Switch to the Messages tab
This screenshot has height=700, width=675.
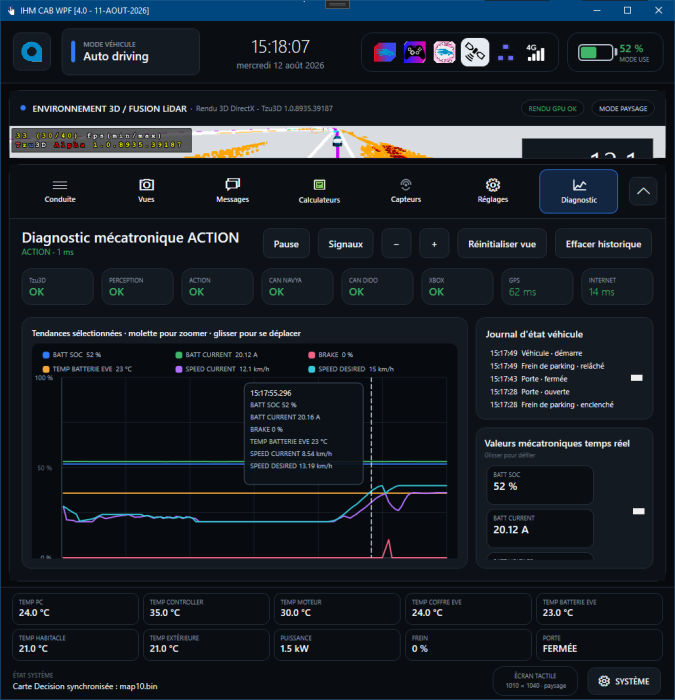(x=233, y=192)
